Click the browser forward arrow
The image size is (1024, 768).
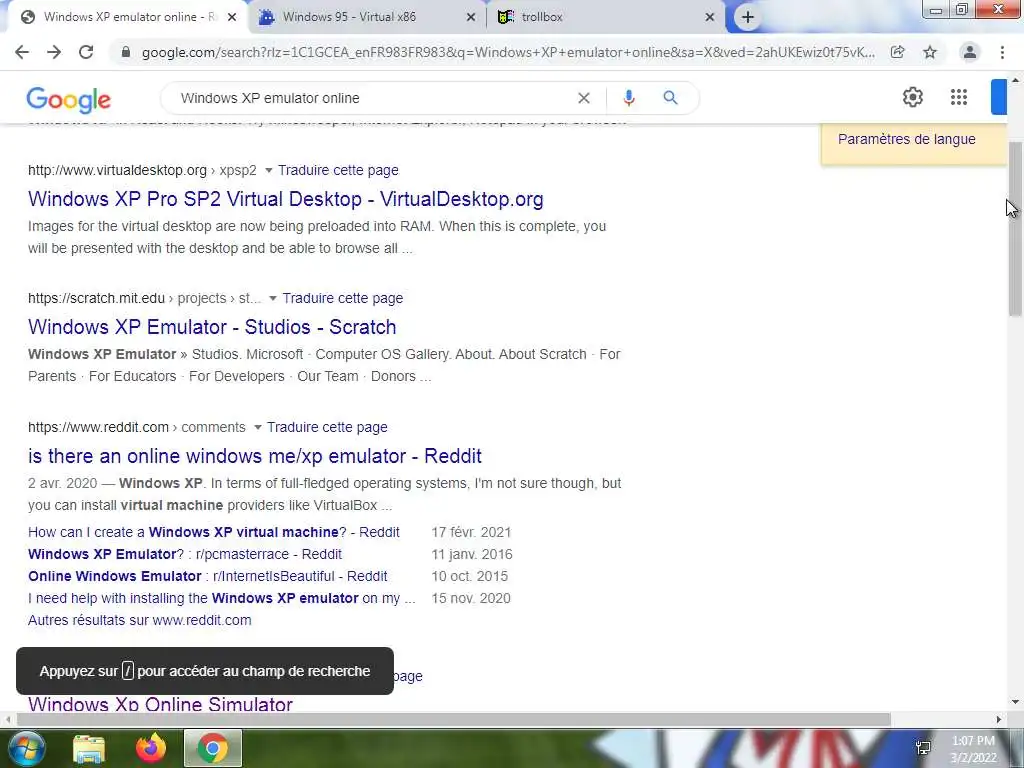point(54,52)
